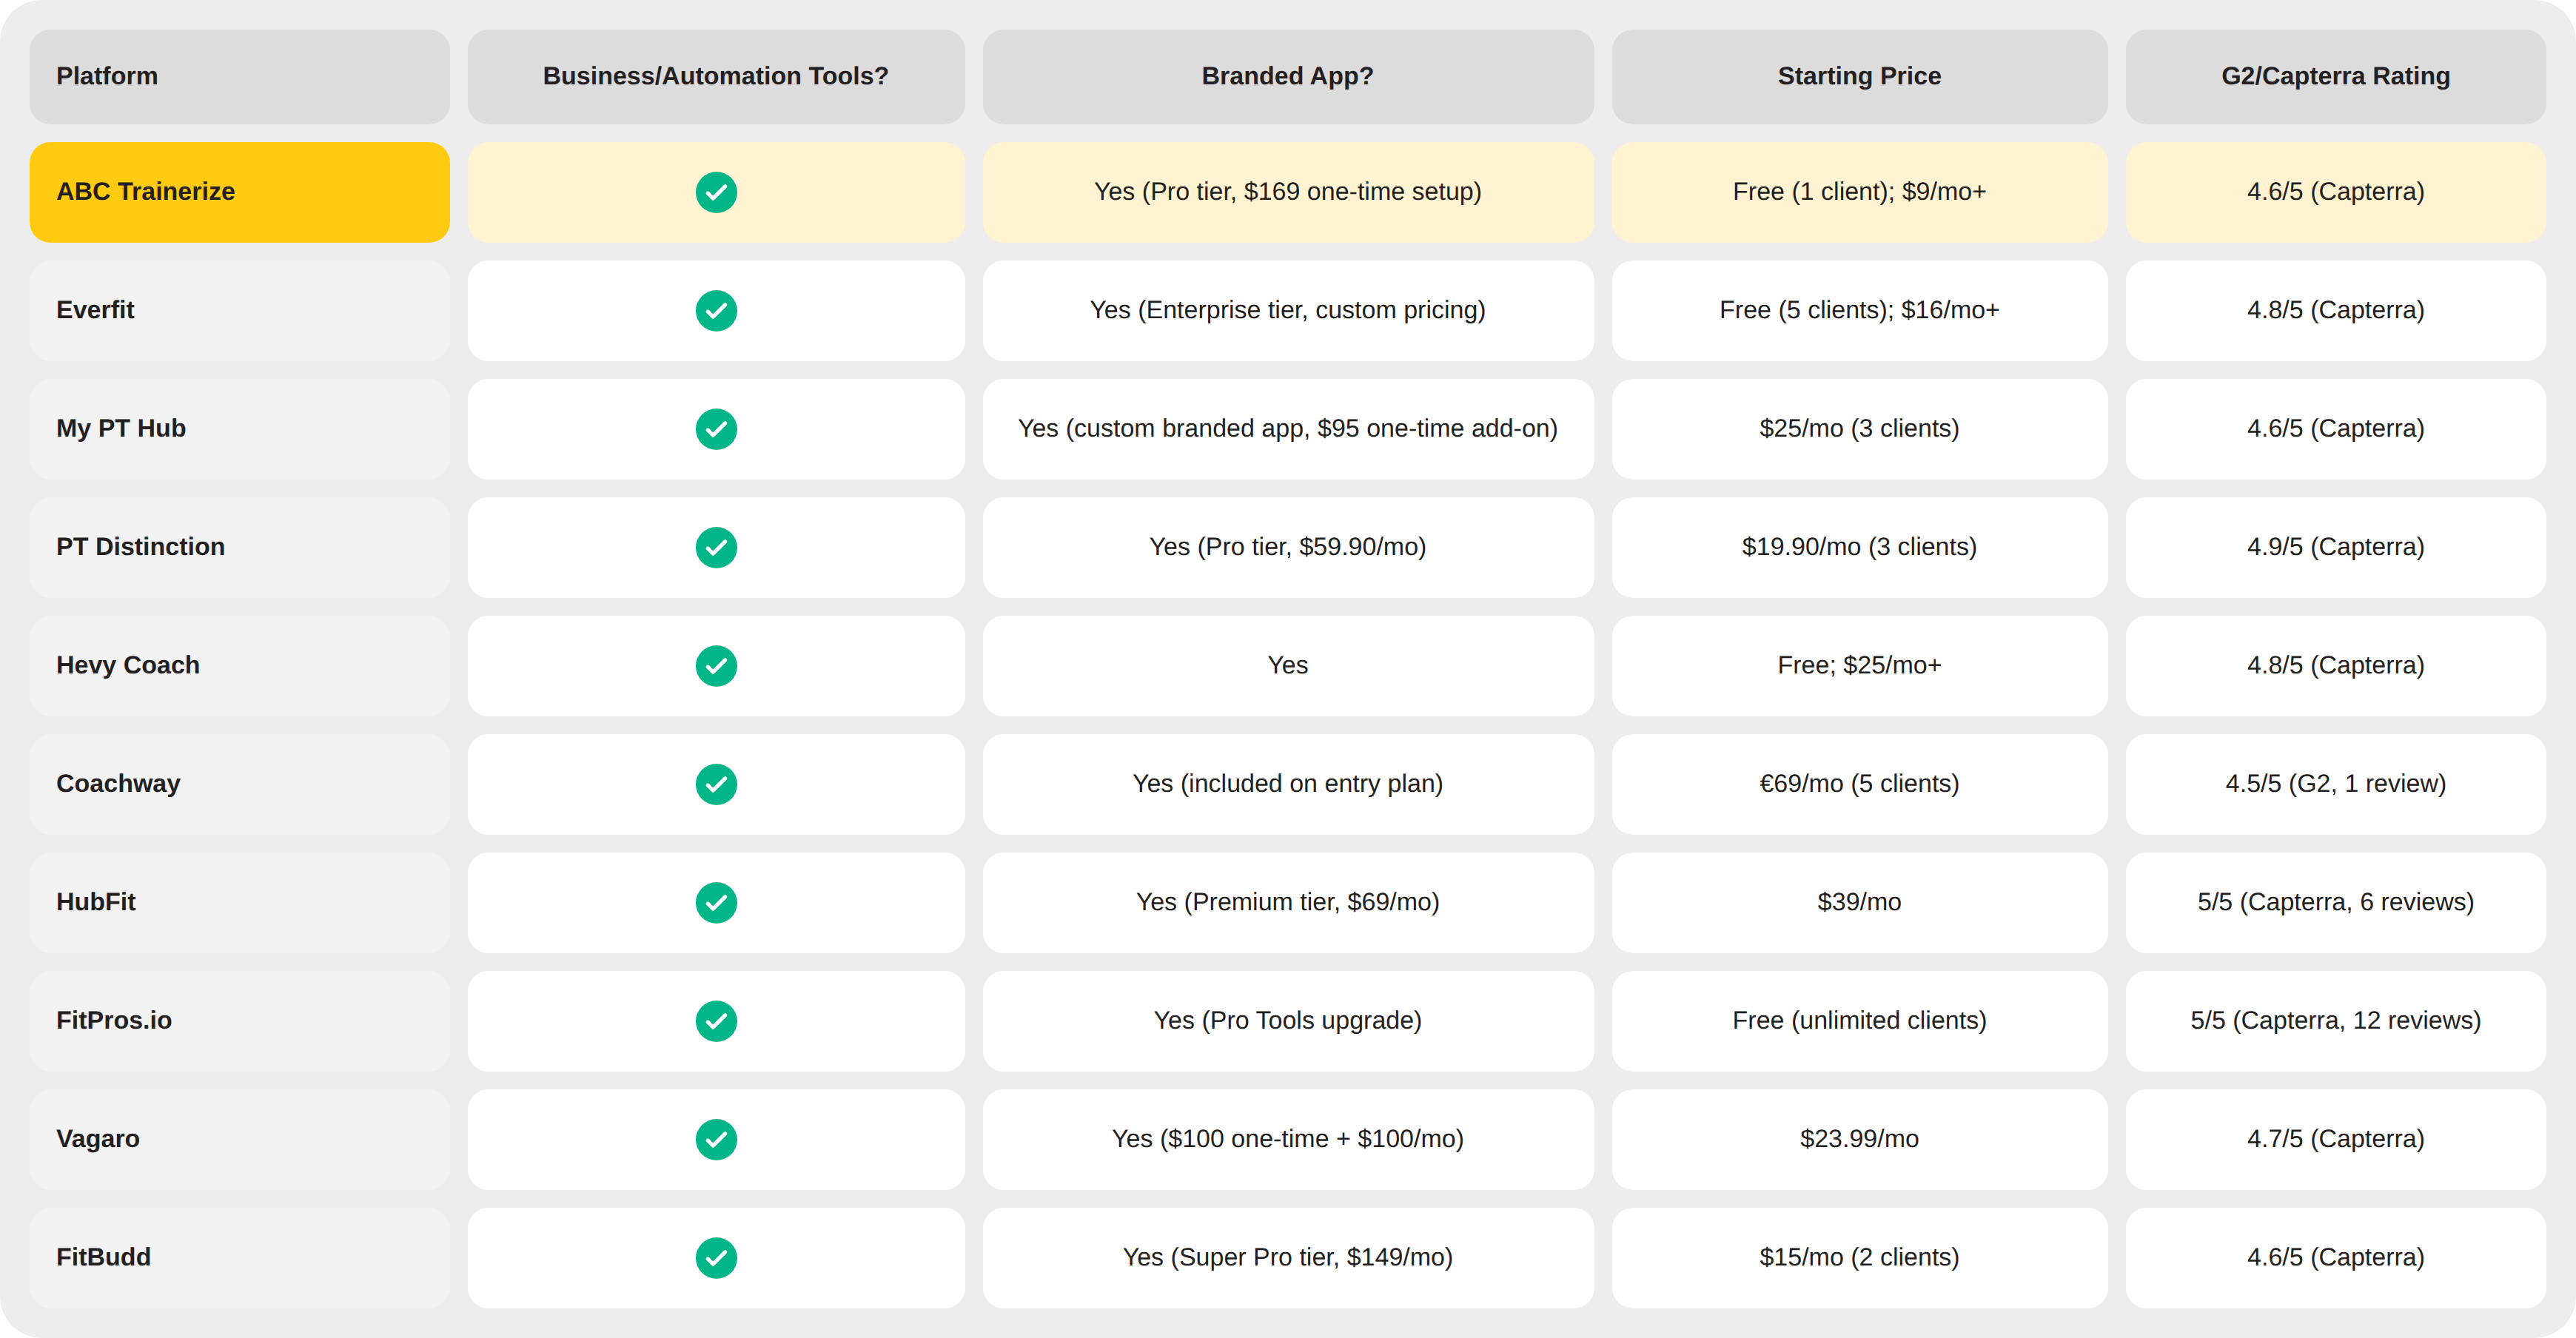Select the FitBudd platform cell
This screenshot has width=2576, height=1338.
[239, 1258]
